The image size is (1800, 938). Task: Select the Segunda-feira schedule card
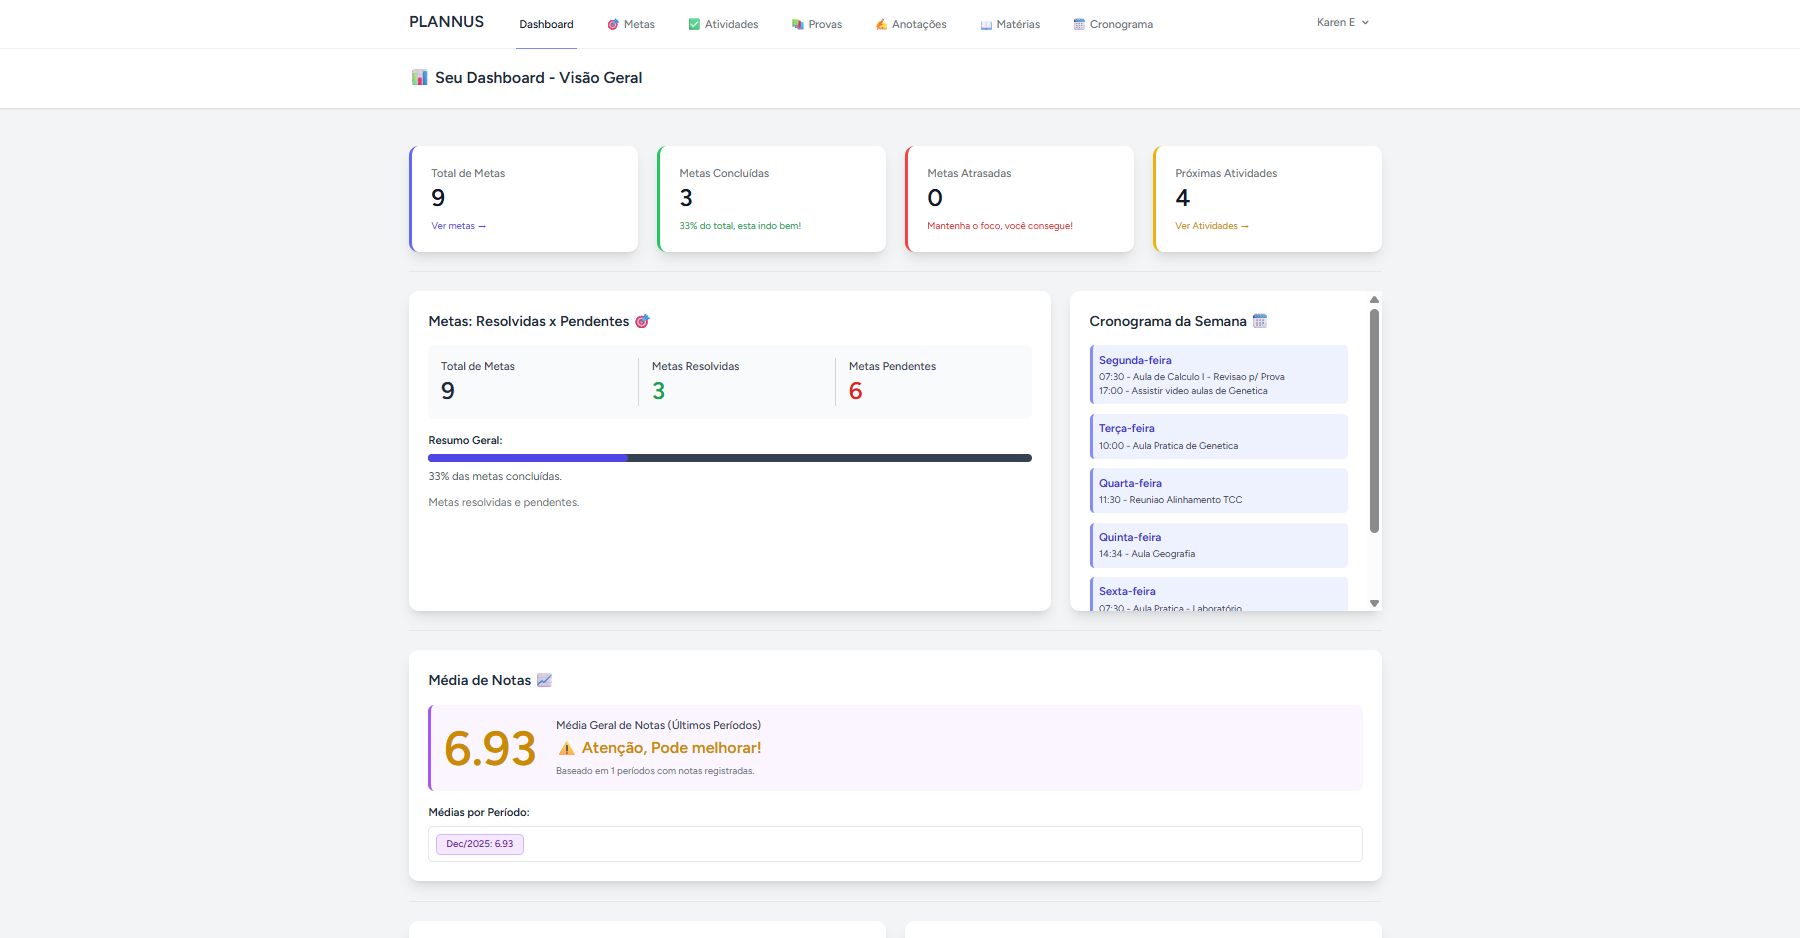(1218, 375)
